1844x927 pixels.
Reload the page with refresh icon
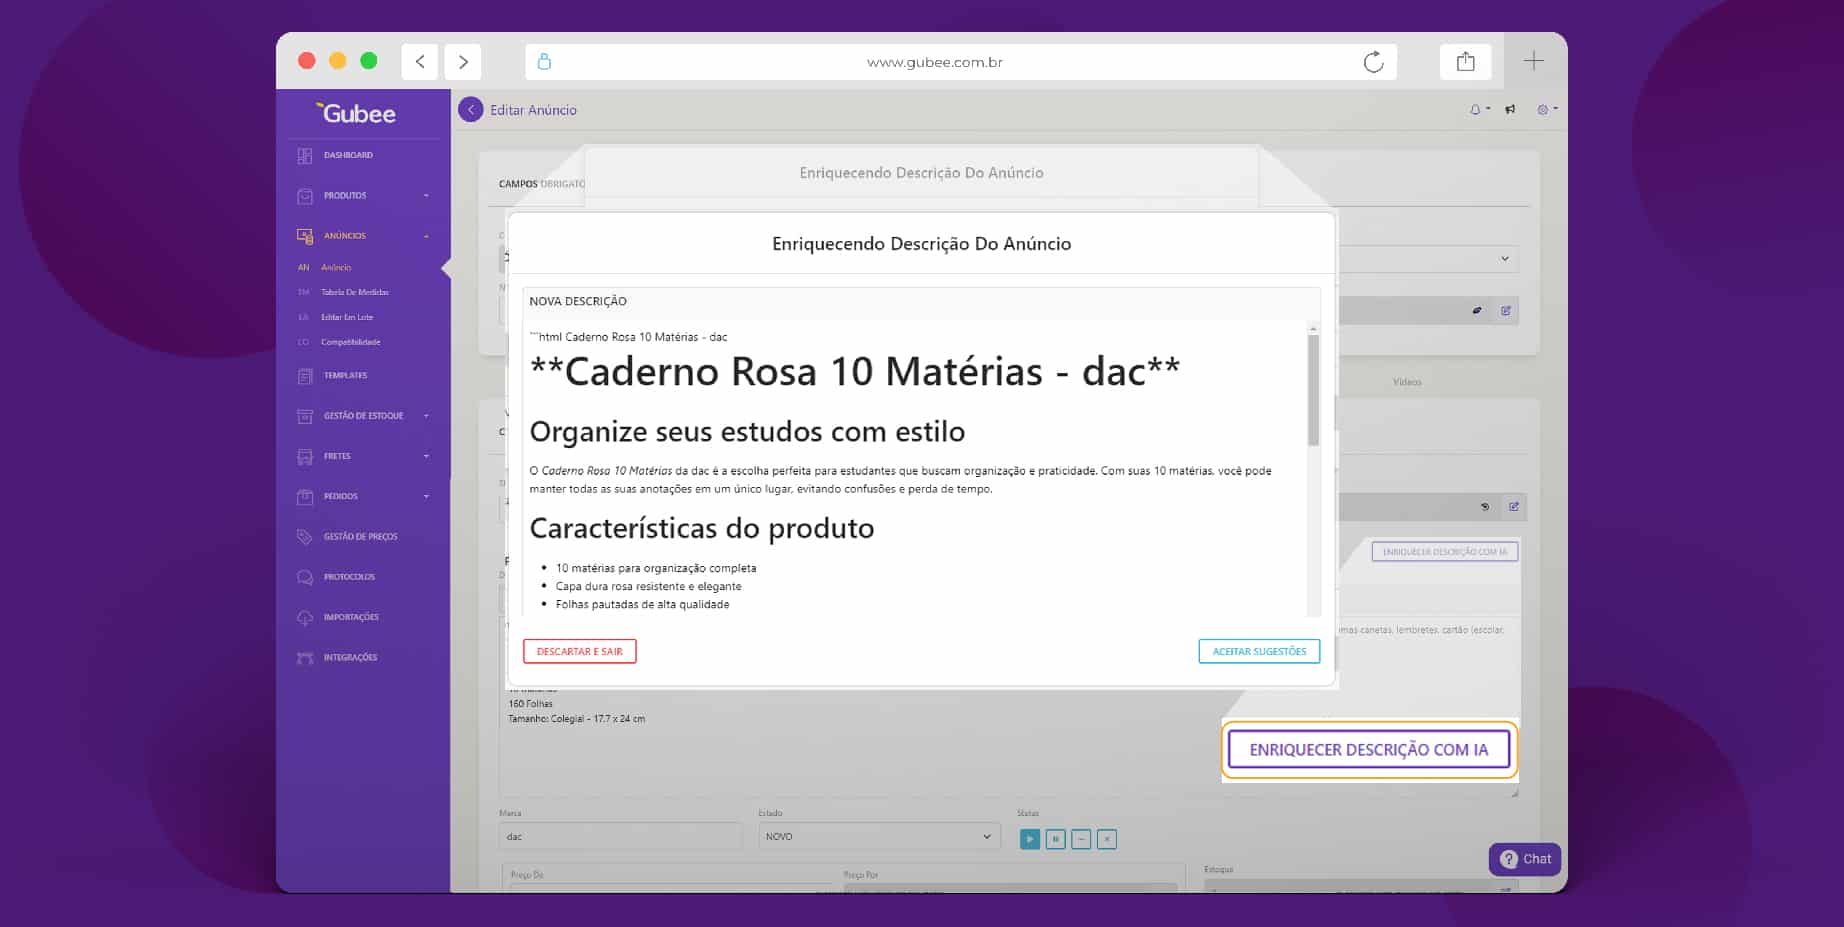[x=1374, y=62]
